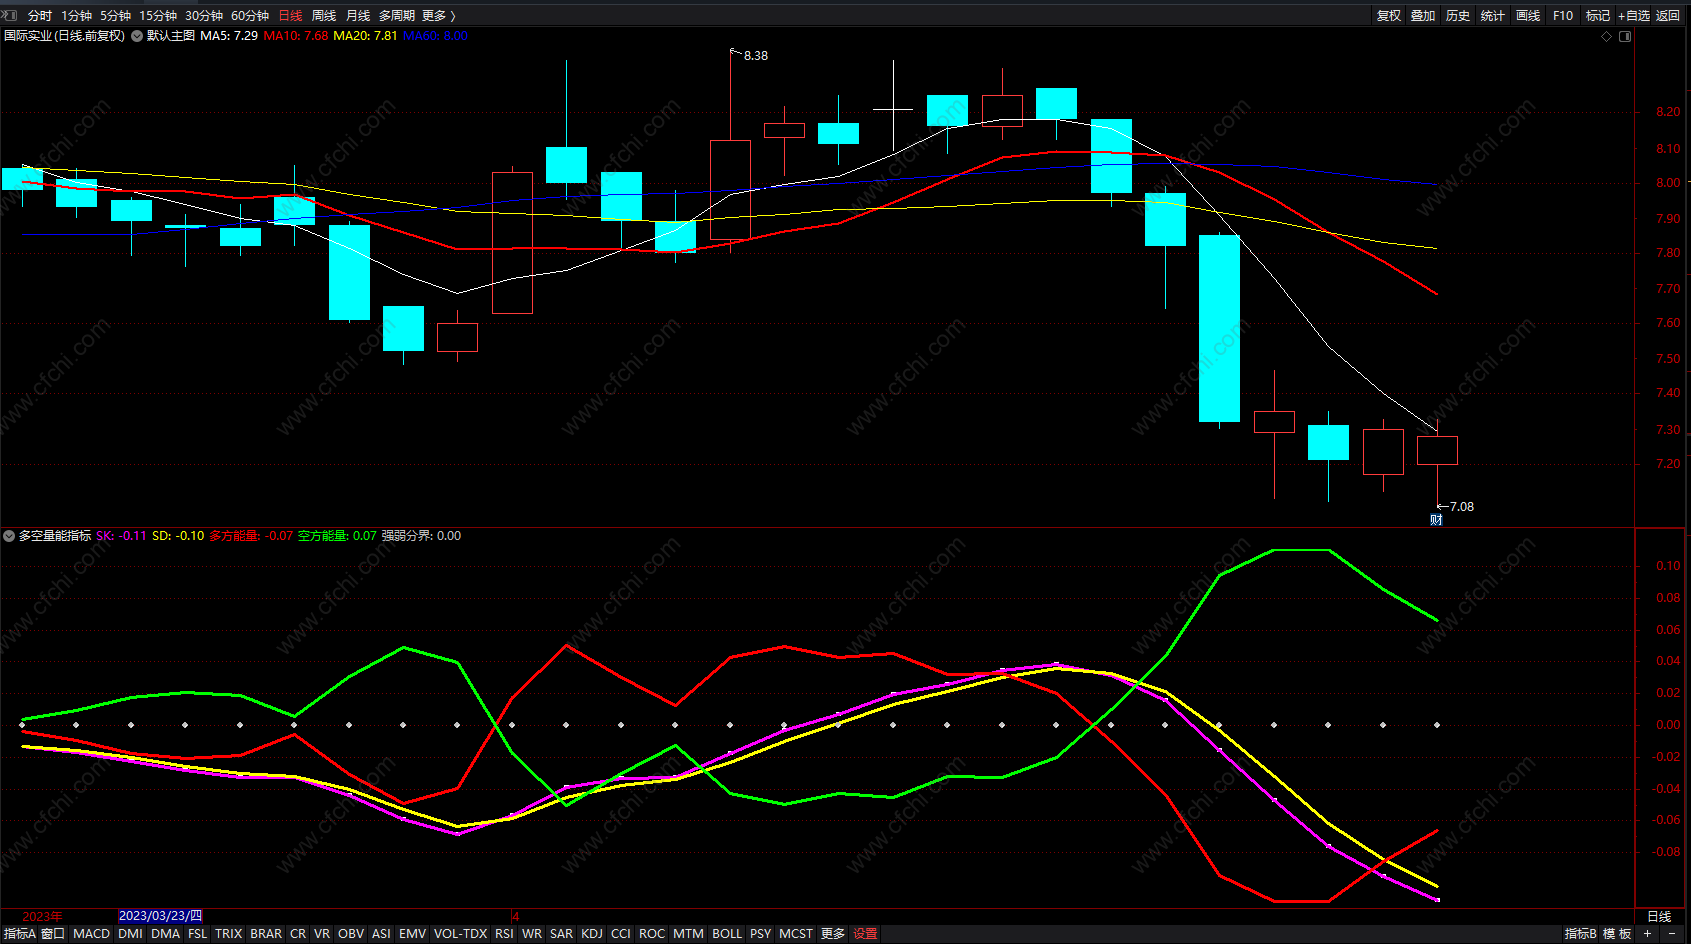
Task: Toggle 复权 price adjustment
Action: [1389, 15]
